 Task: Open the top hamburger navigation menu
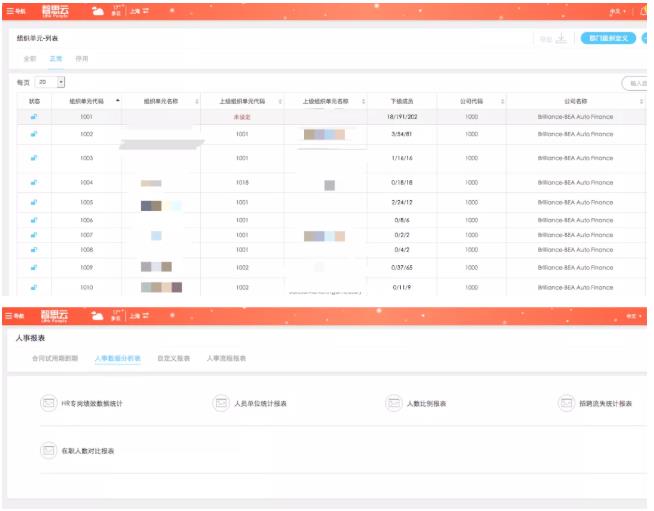pyautogui.click(x=15, y=11)
